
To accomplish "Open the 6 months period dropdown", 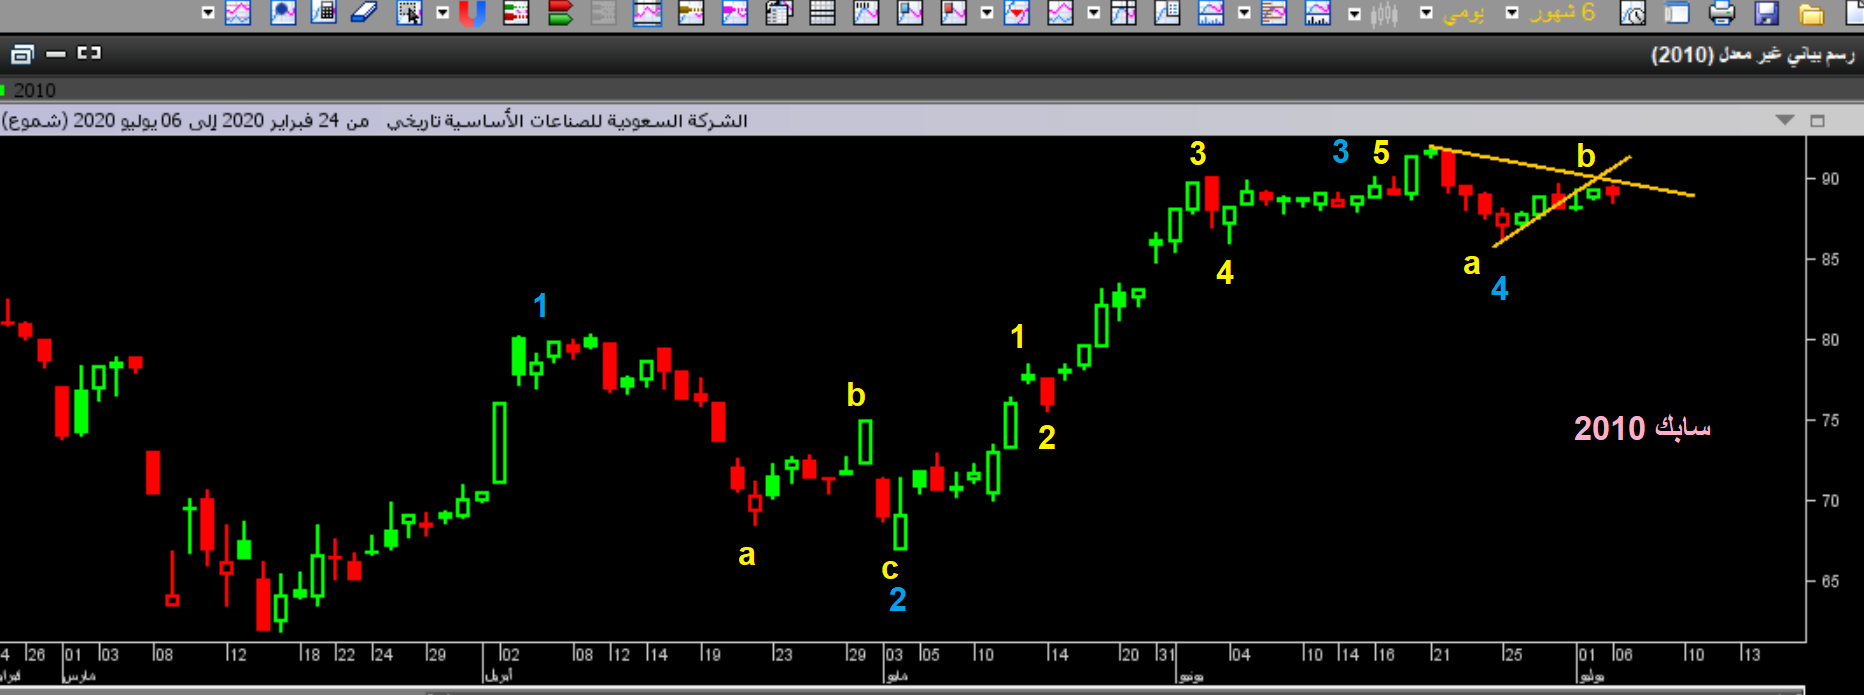I will coord(1513,13).
